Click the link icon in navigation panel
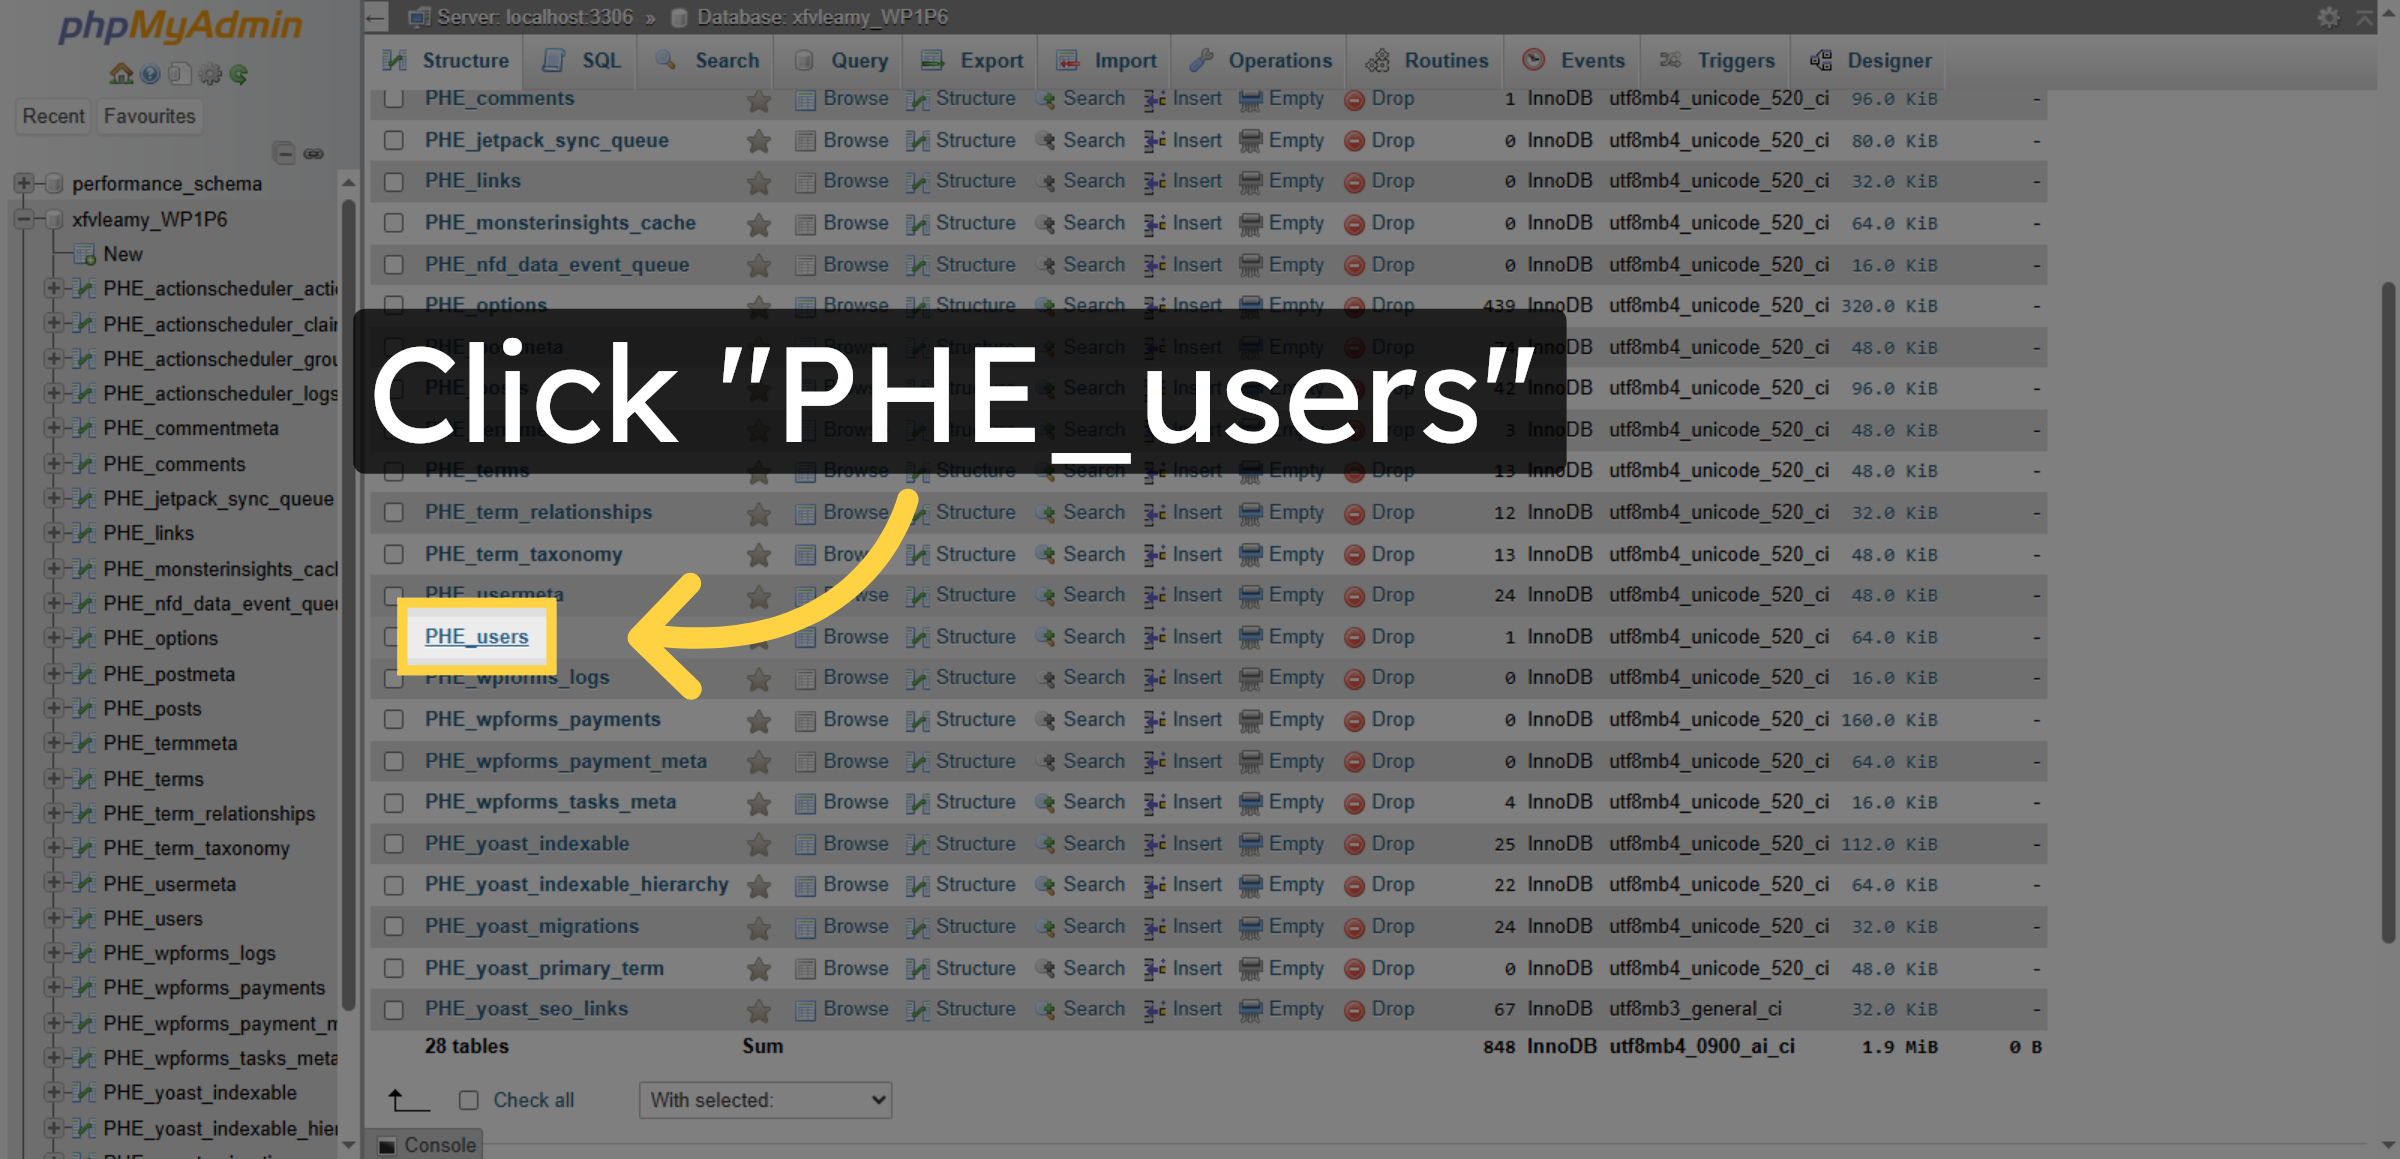This screenshot has width=2400, height=1159. [x=314, y=153]
